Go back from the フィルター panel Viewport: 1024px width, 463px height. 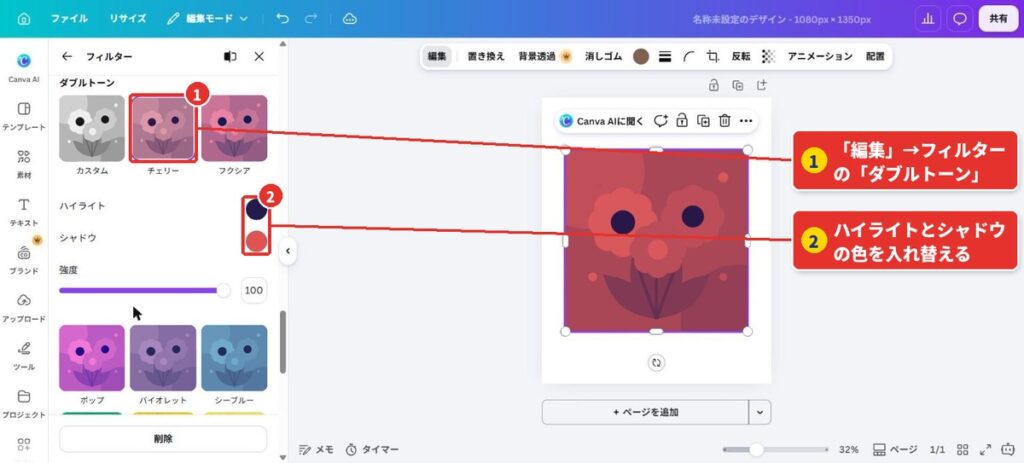tap(67, 57)
